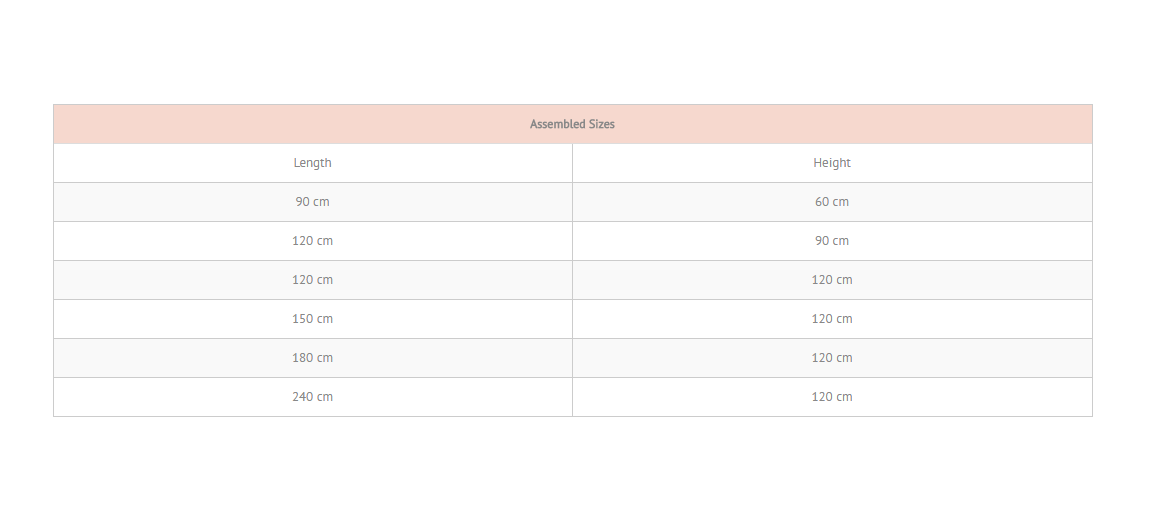1160x520 pixels.
Task: Select the Length column heading
Action: click(x=312, y=163)
